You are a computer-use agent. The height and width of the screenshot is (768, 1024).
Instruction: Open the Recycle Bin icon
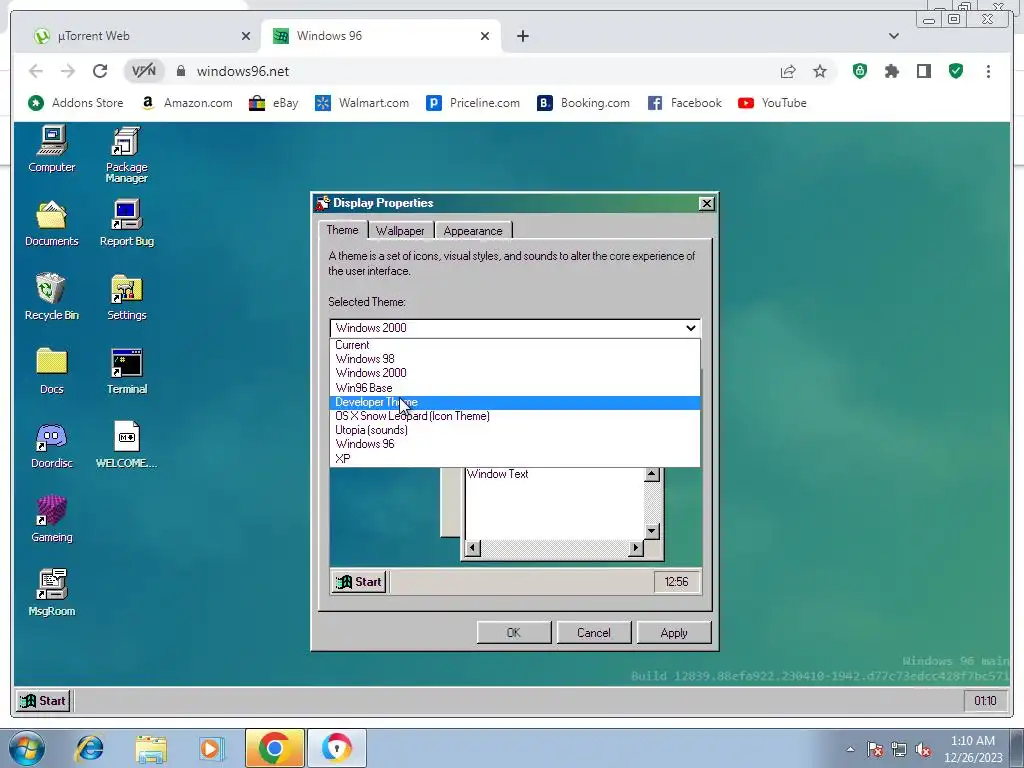point(52,297)
